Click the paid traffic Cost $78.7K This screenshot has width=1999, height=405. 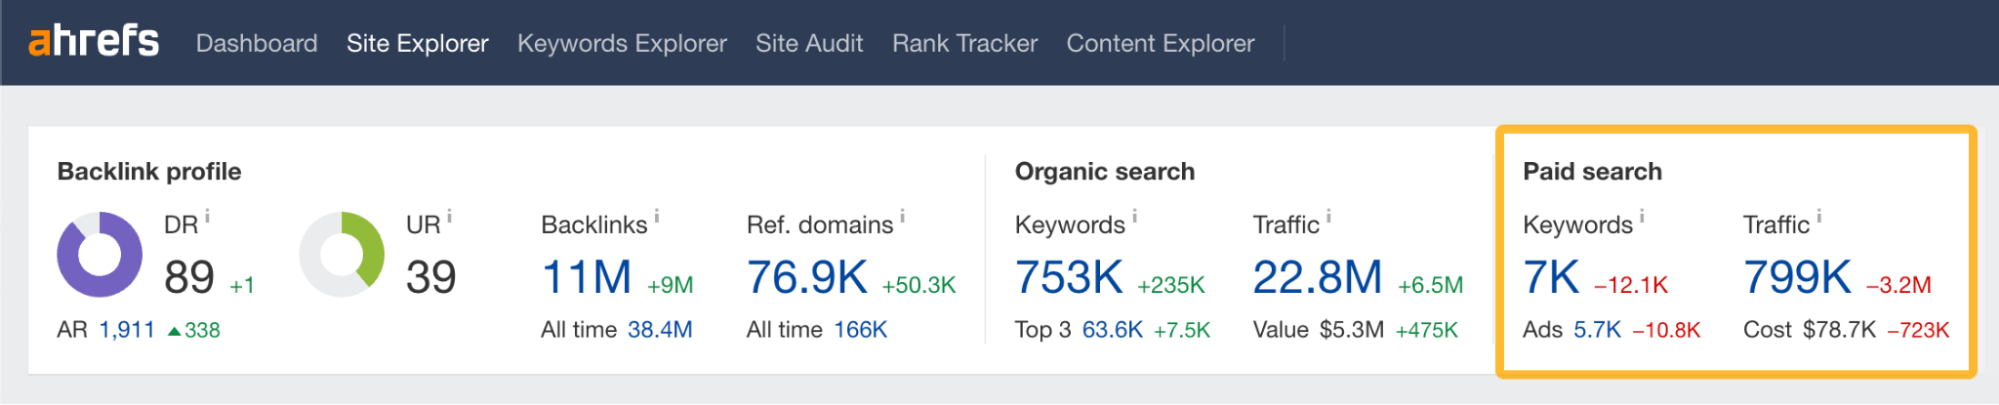(x=1840, y=330)
